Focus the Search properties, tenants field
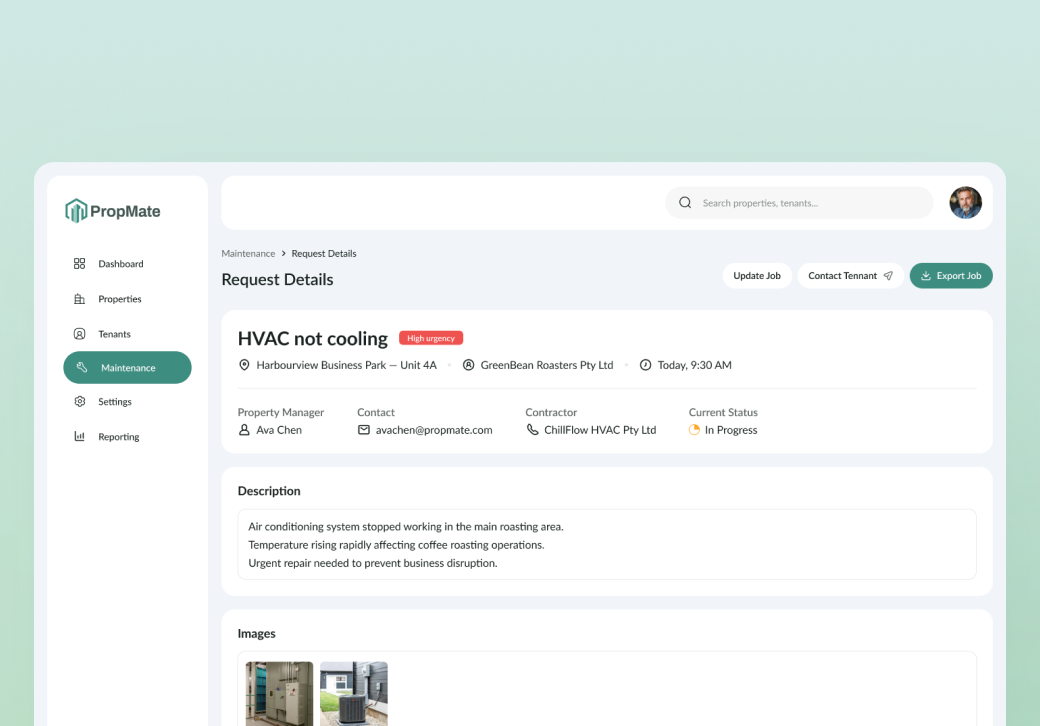 tap(799, 203)
